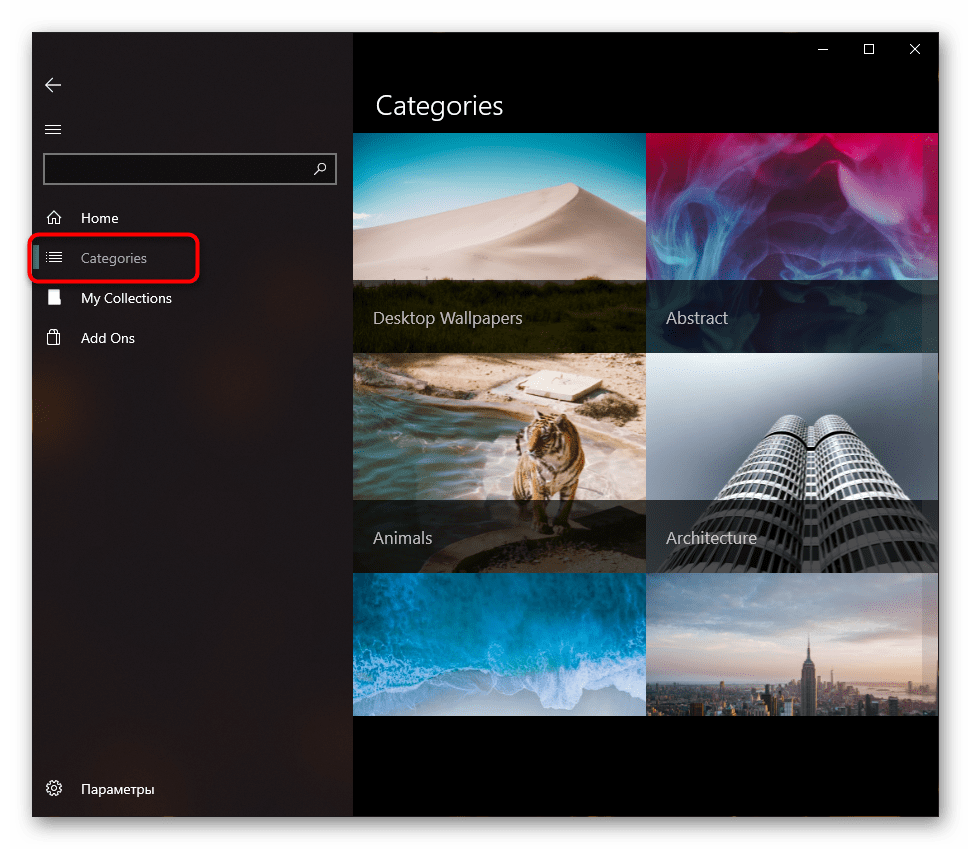The image size is (971, 849).
Task: Open the Add Ons section
Action: [108, 338]
